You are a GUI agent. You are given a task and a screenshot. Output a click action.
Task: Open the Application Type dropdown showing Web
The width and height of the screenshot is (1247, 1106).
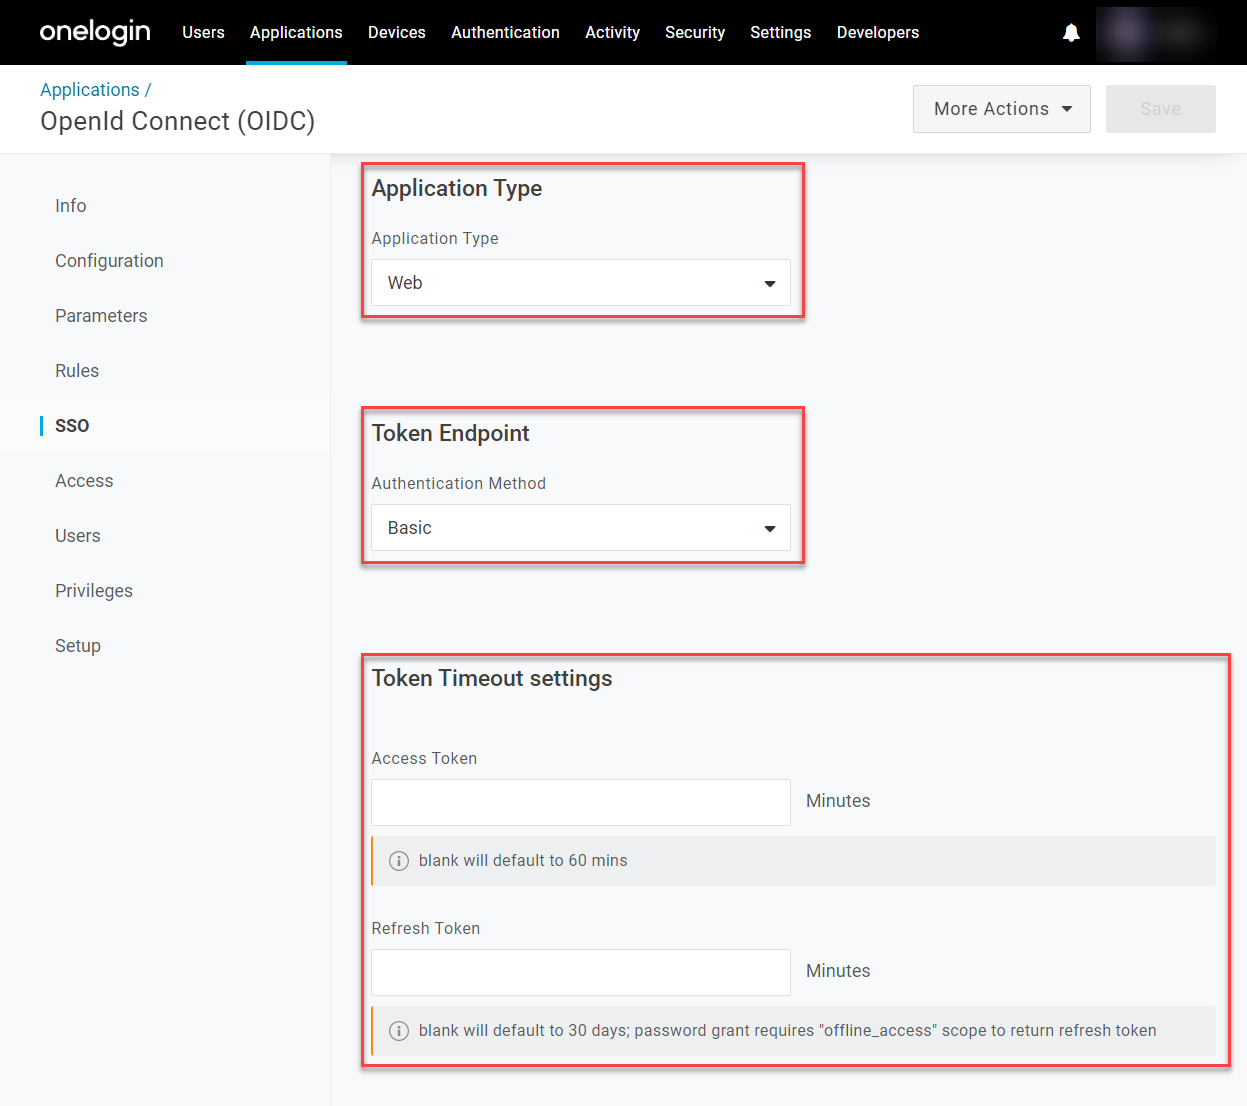(580, 283)
